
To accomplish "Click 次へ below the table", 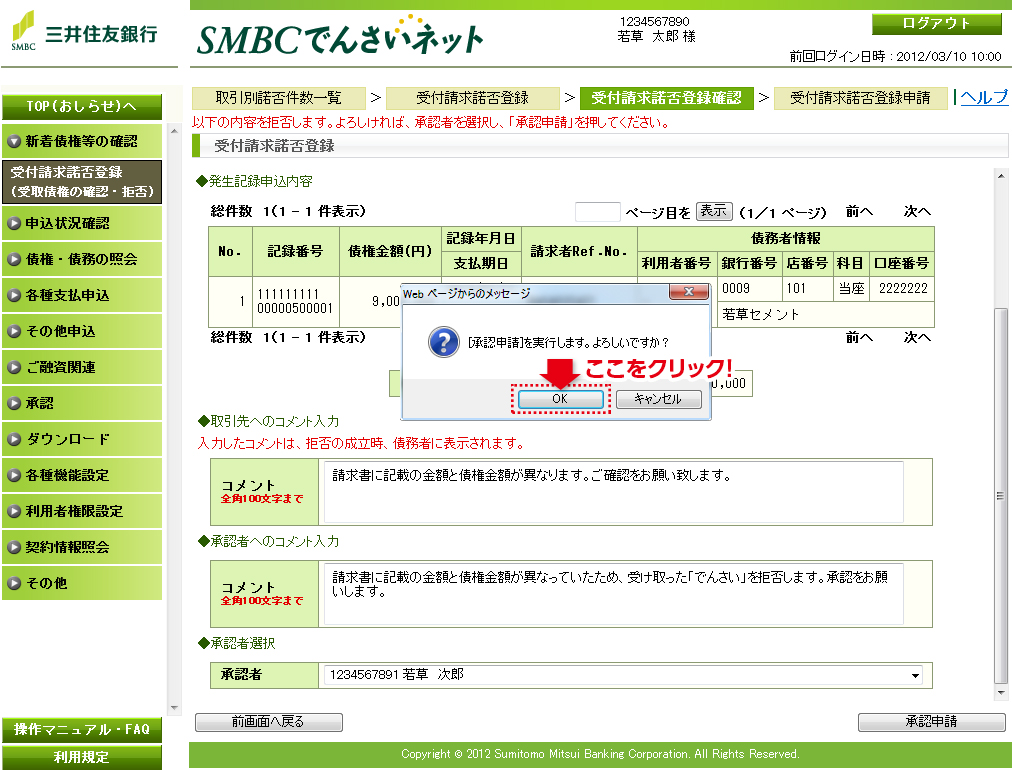I will pos(917,338).
